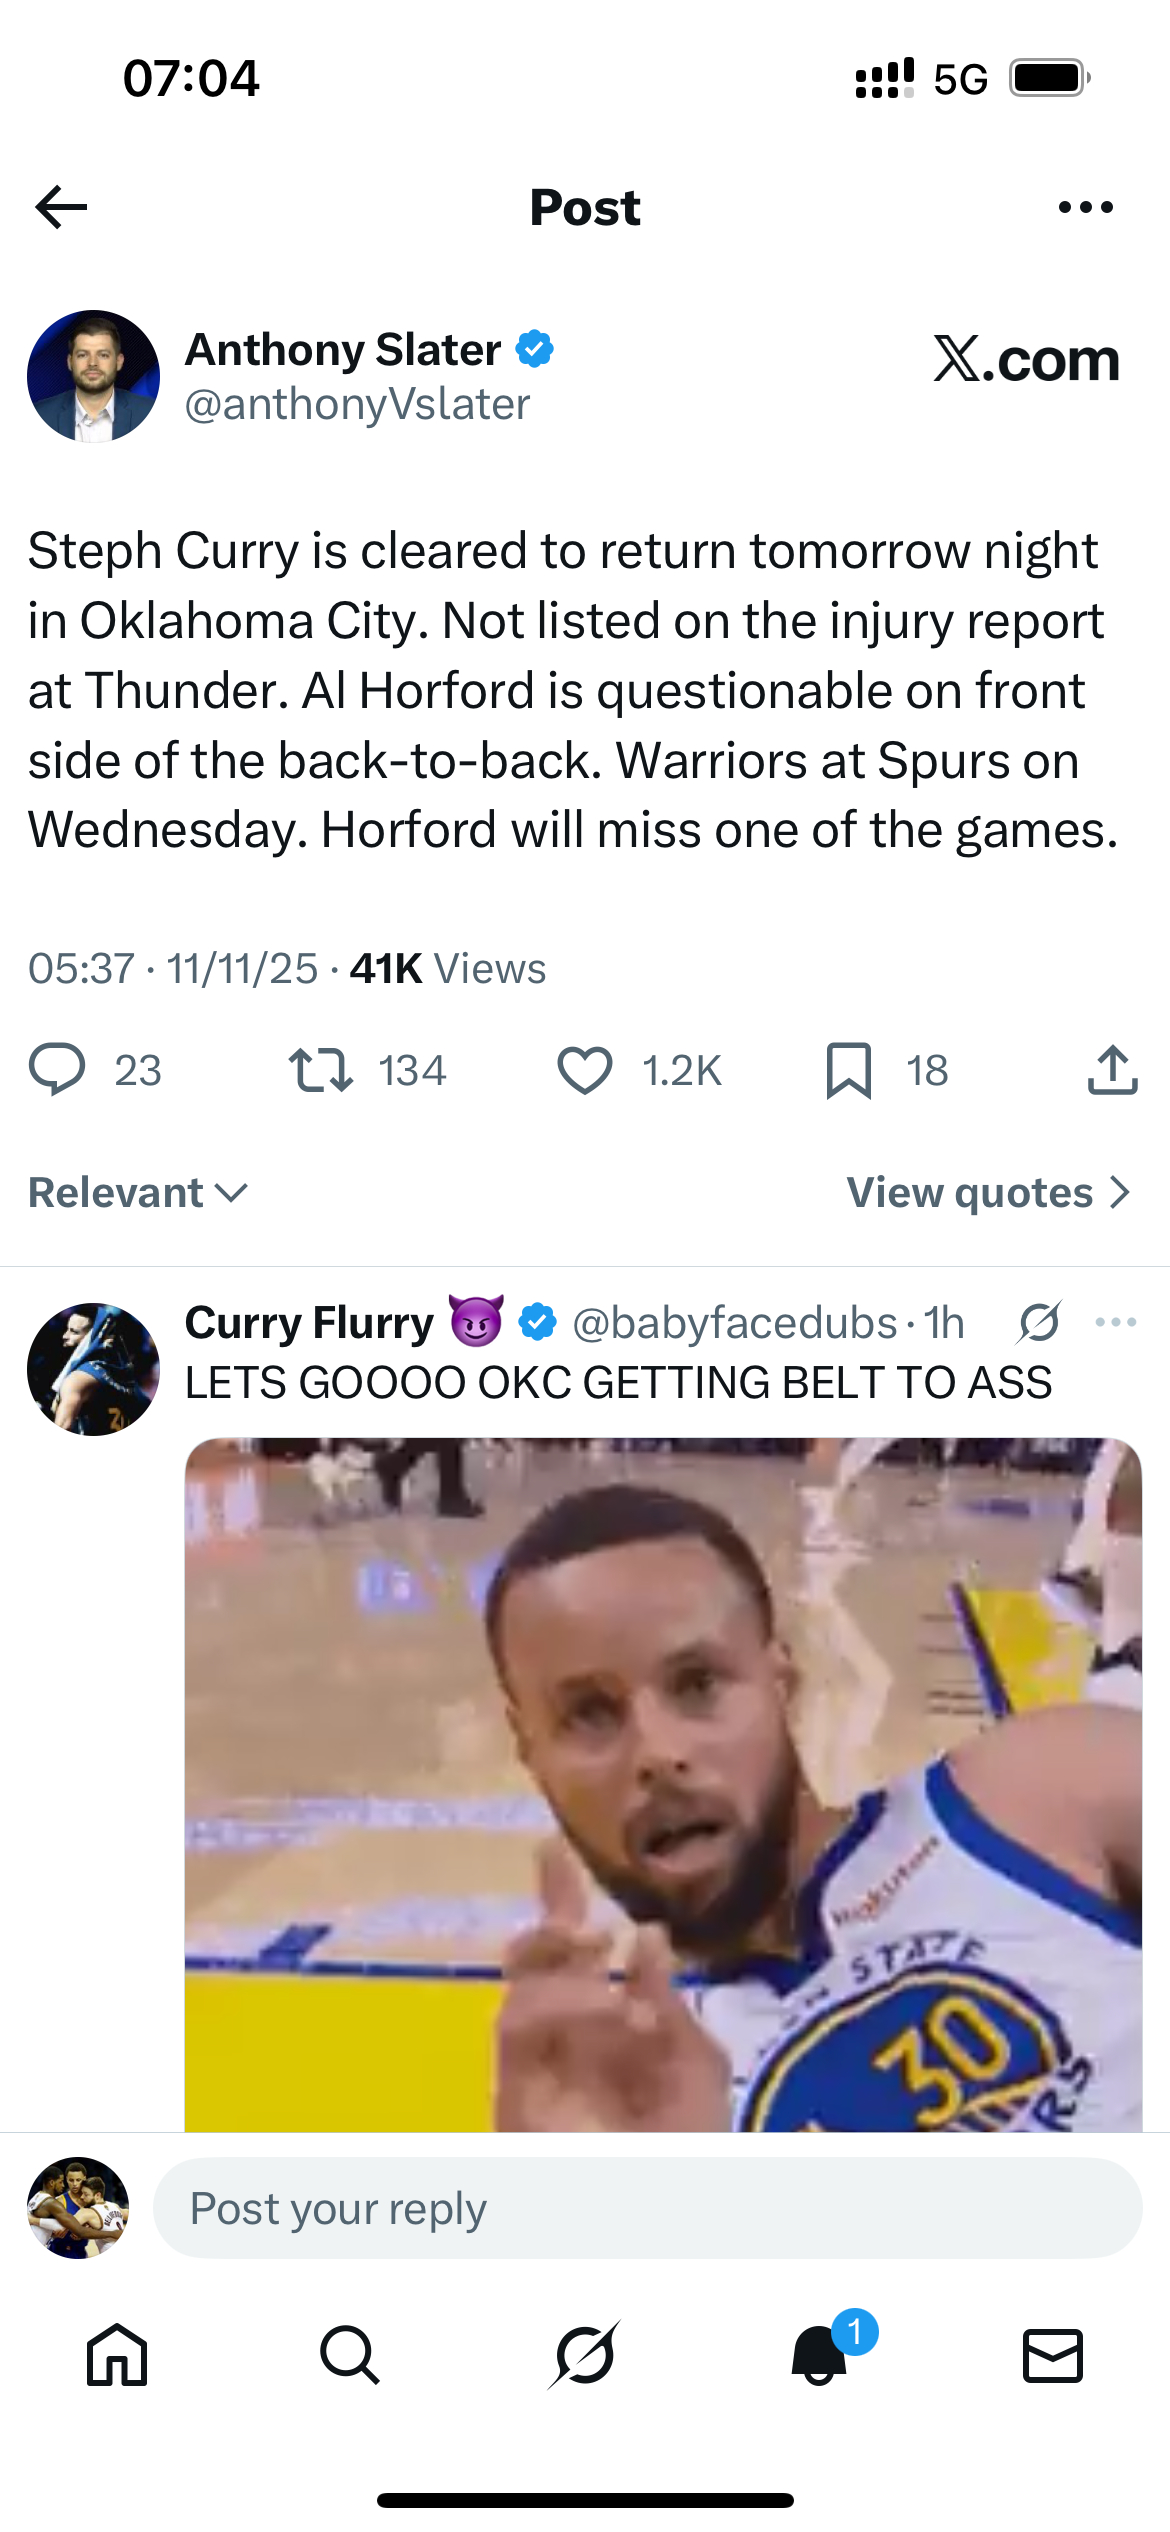Tap the repost arrows icon
The height and width of the screenshot is (2532, 1170).
click(320, 1070)
